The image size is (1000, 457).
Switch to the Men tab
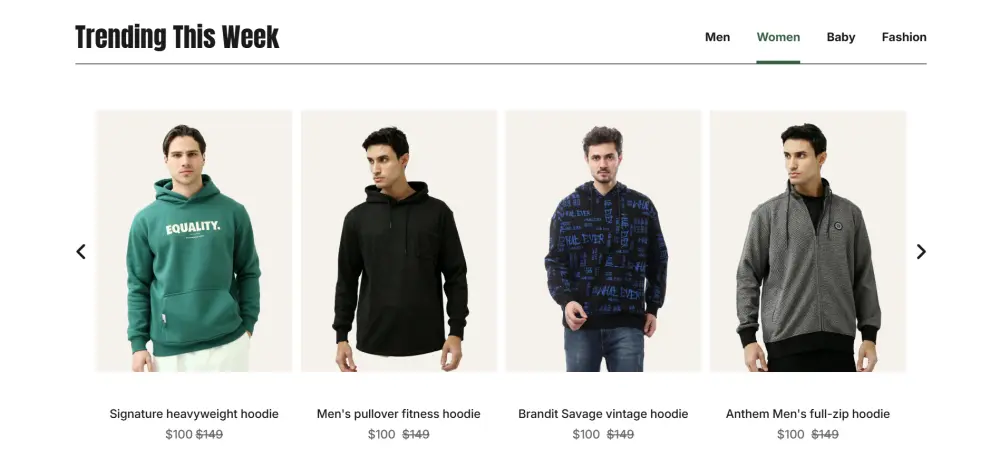[717, 37]
